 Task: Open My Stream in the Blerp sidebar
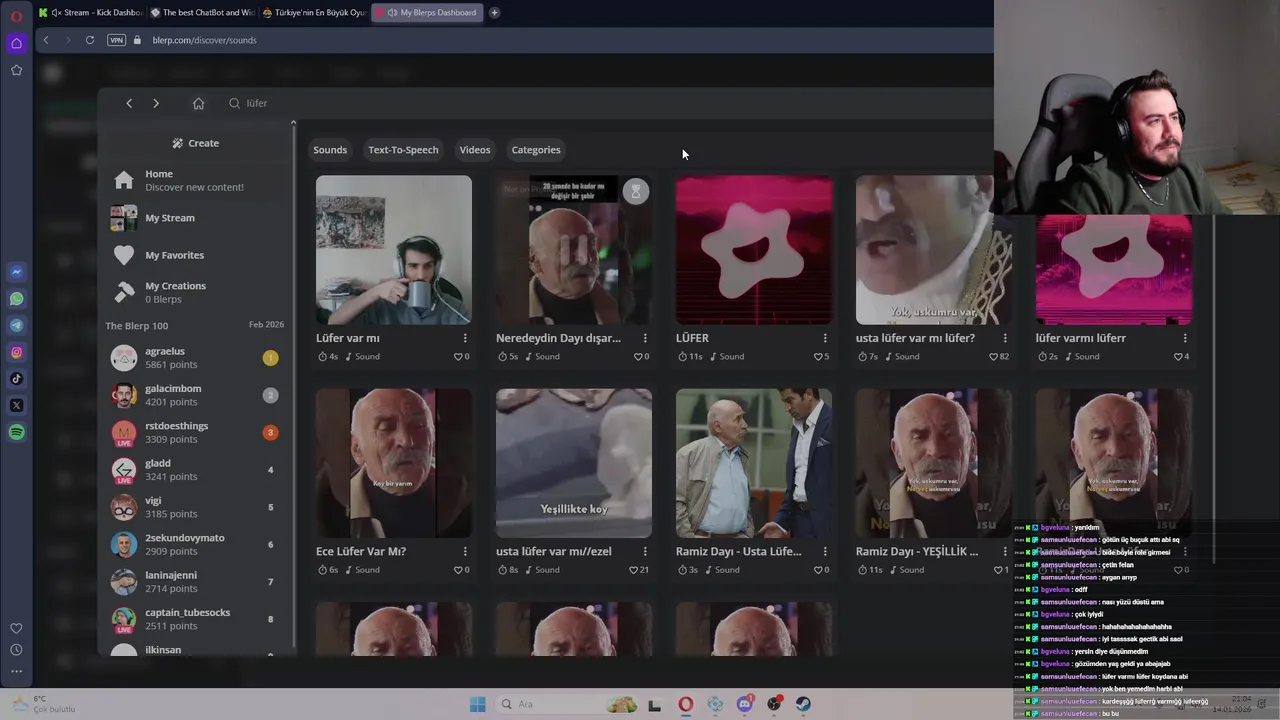point(170,218)
